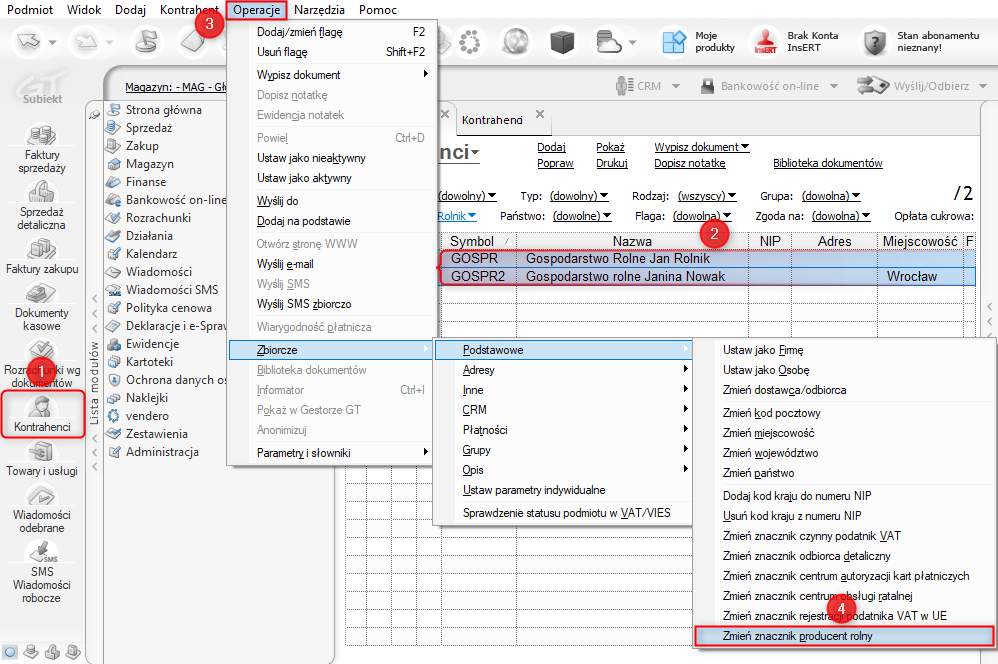
Task: Open Kontrahenci module in sidebar
Action: point(42,414)
